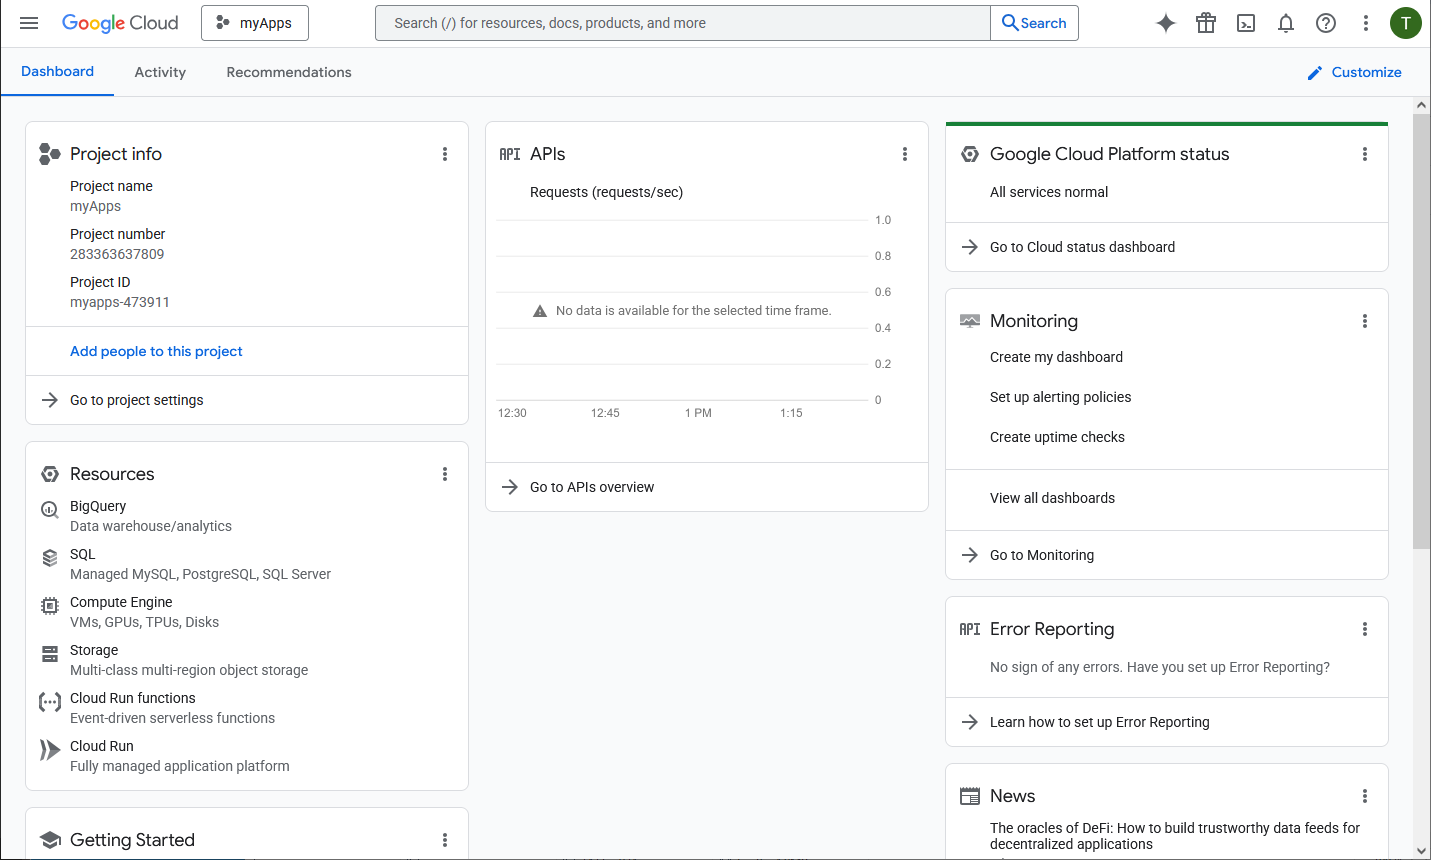Open the main navigation hamburger menu
Image resolution: width=1431 pixels, height=860 pixels.
coord(29,23)
